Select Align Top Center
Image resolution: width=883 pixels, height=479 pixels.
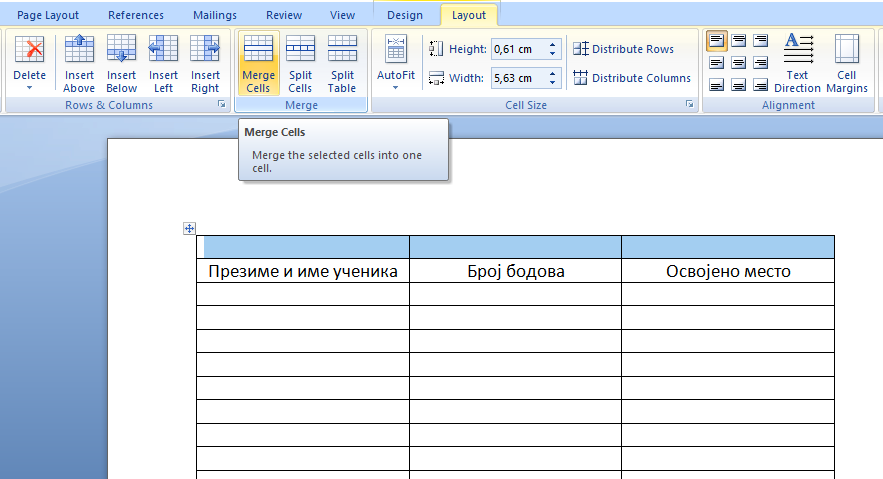pyautogui.click(x=738, y=41)
